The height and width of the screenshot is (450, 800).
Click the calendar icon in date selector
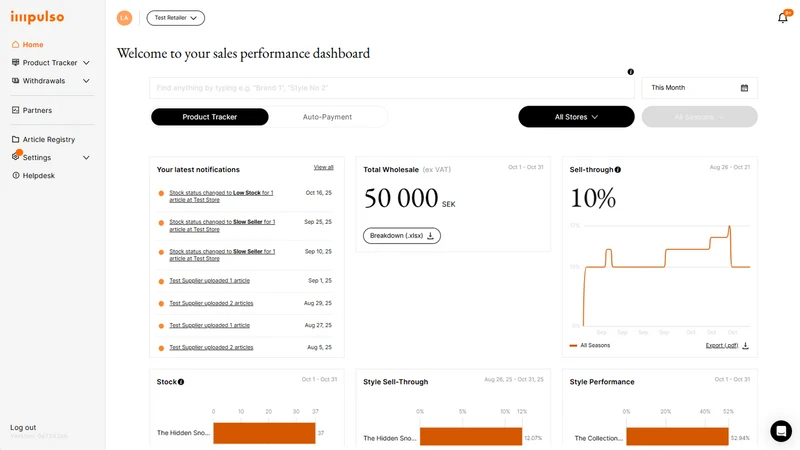744,88
